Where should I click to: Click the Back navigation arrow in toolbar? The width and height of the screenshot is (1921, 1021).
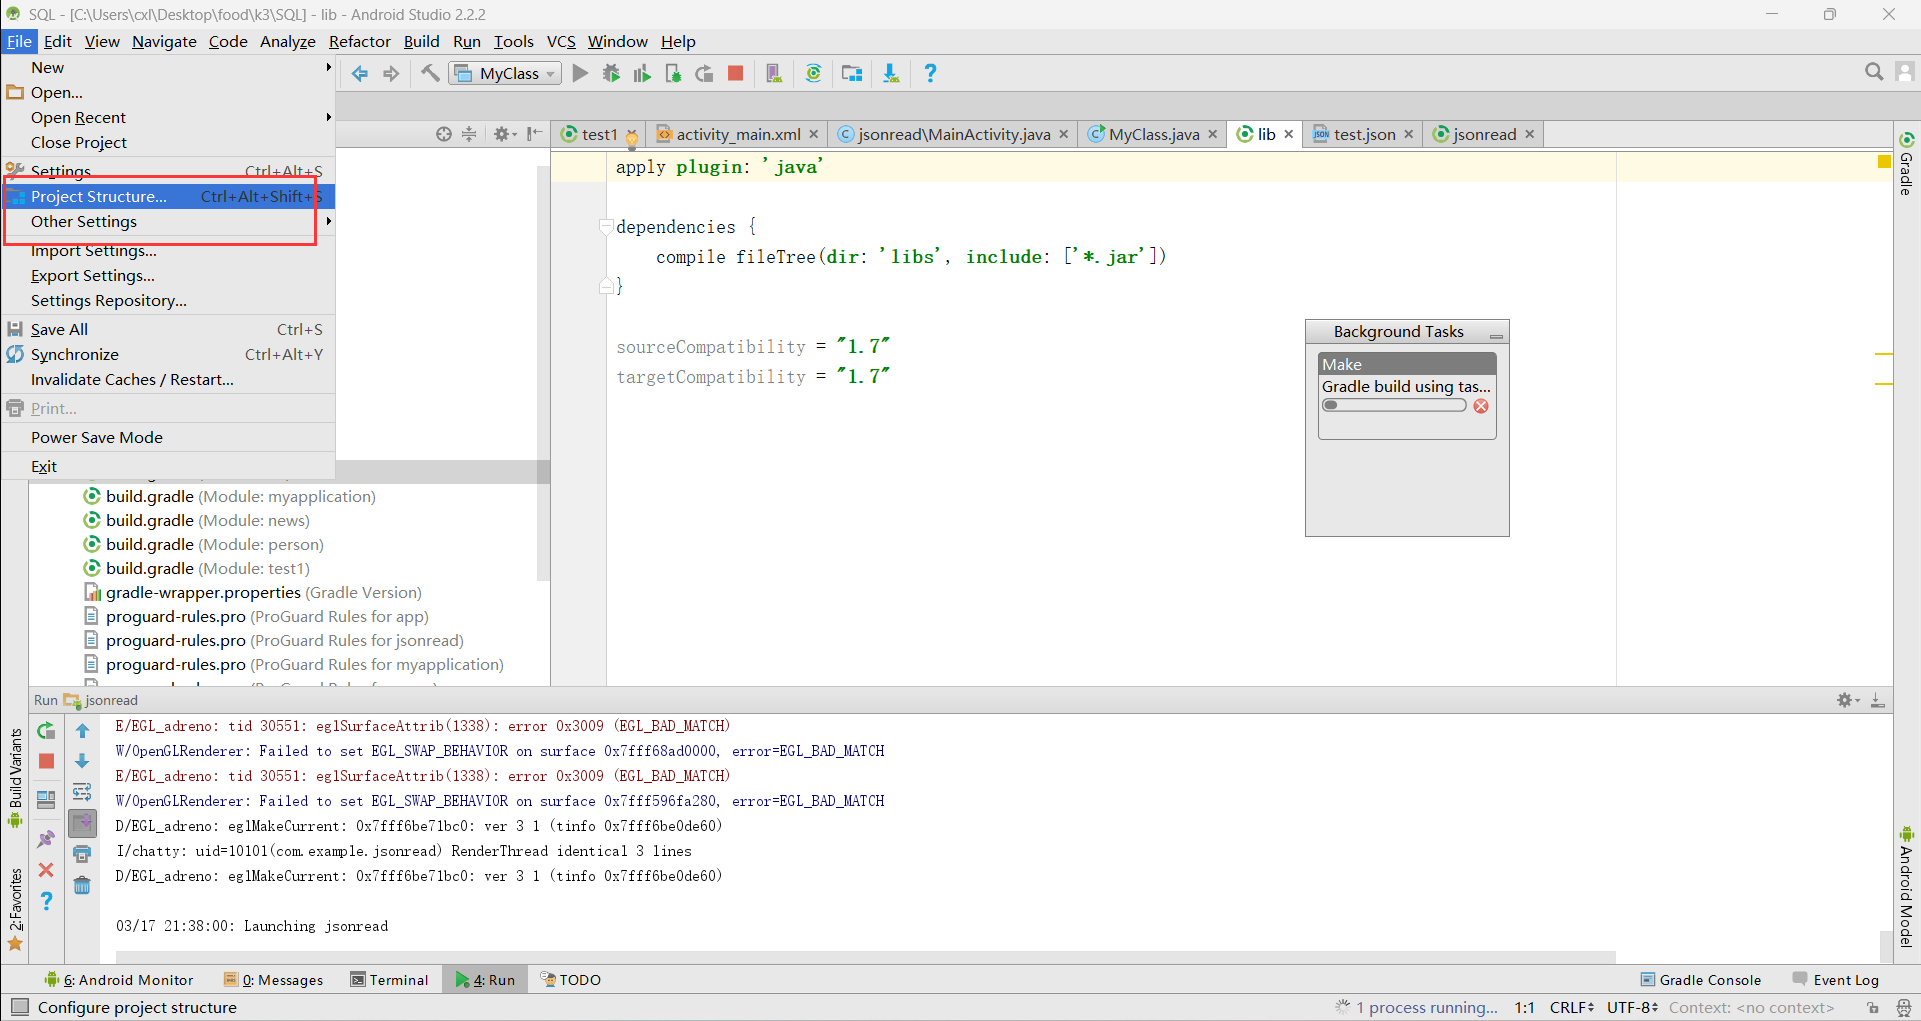pos(360,74)
